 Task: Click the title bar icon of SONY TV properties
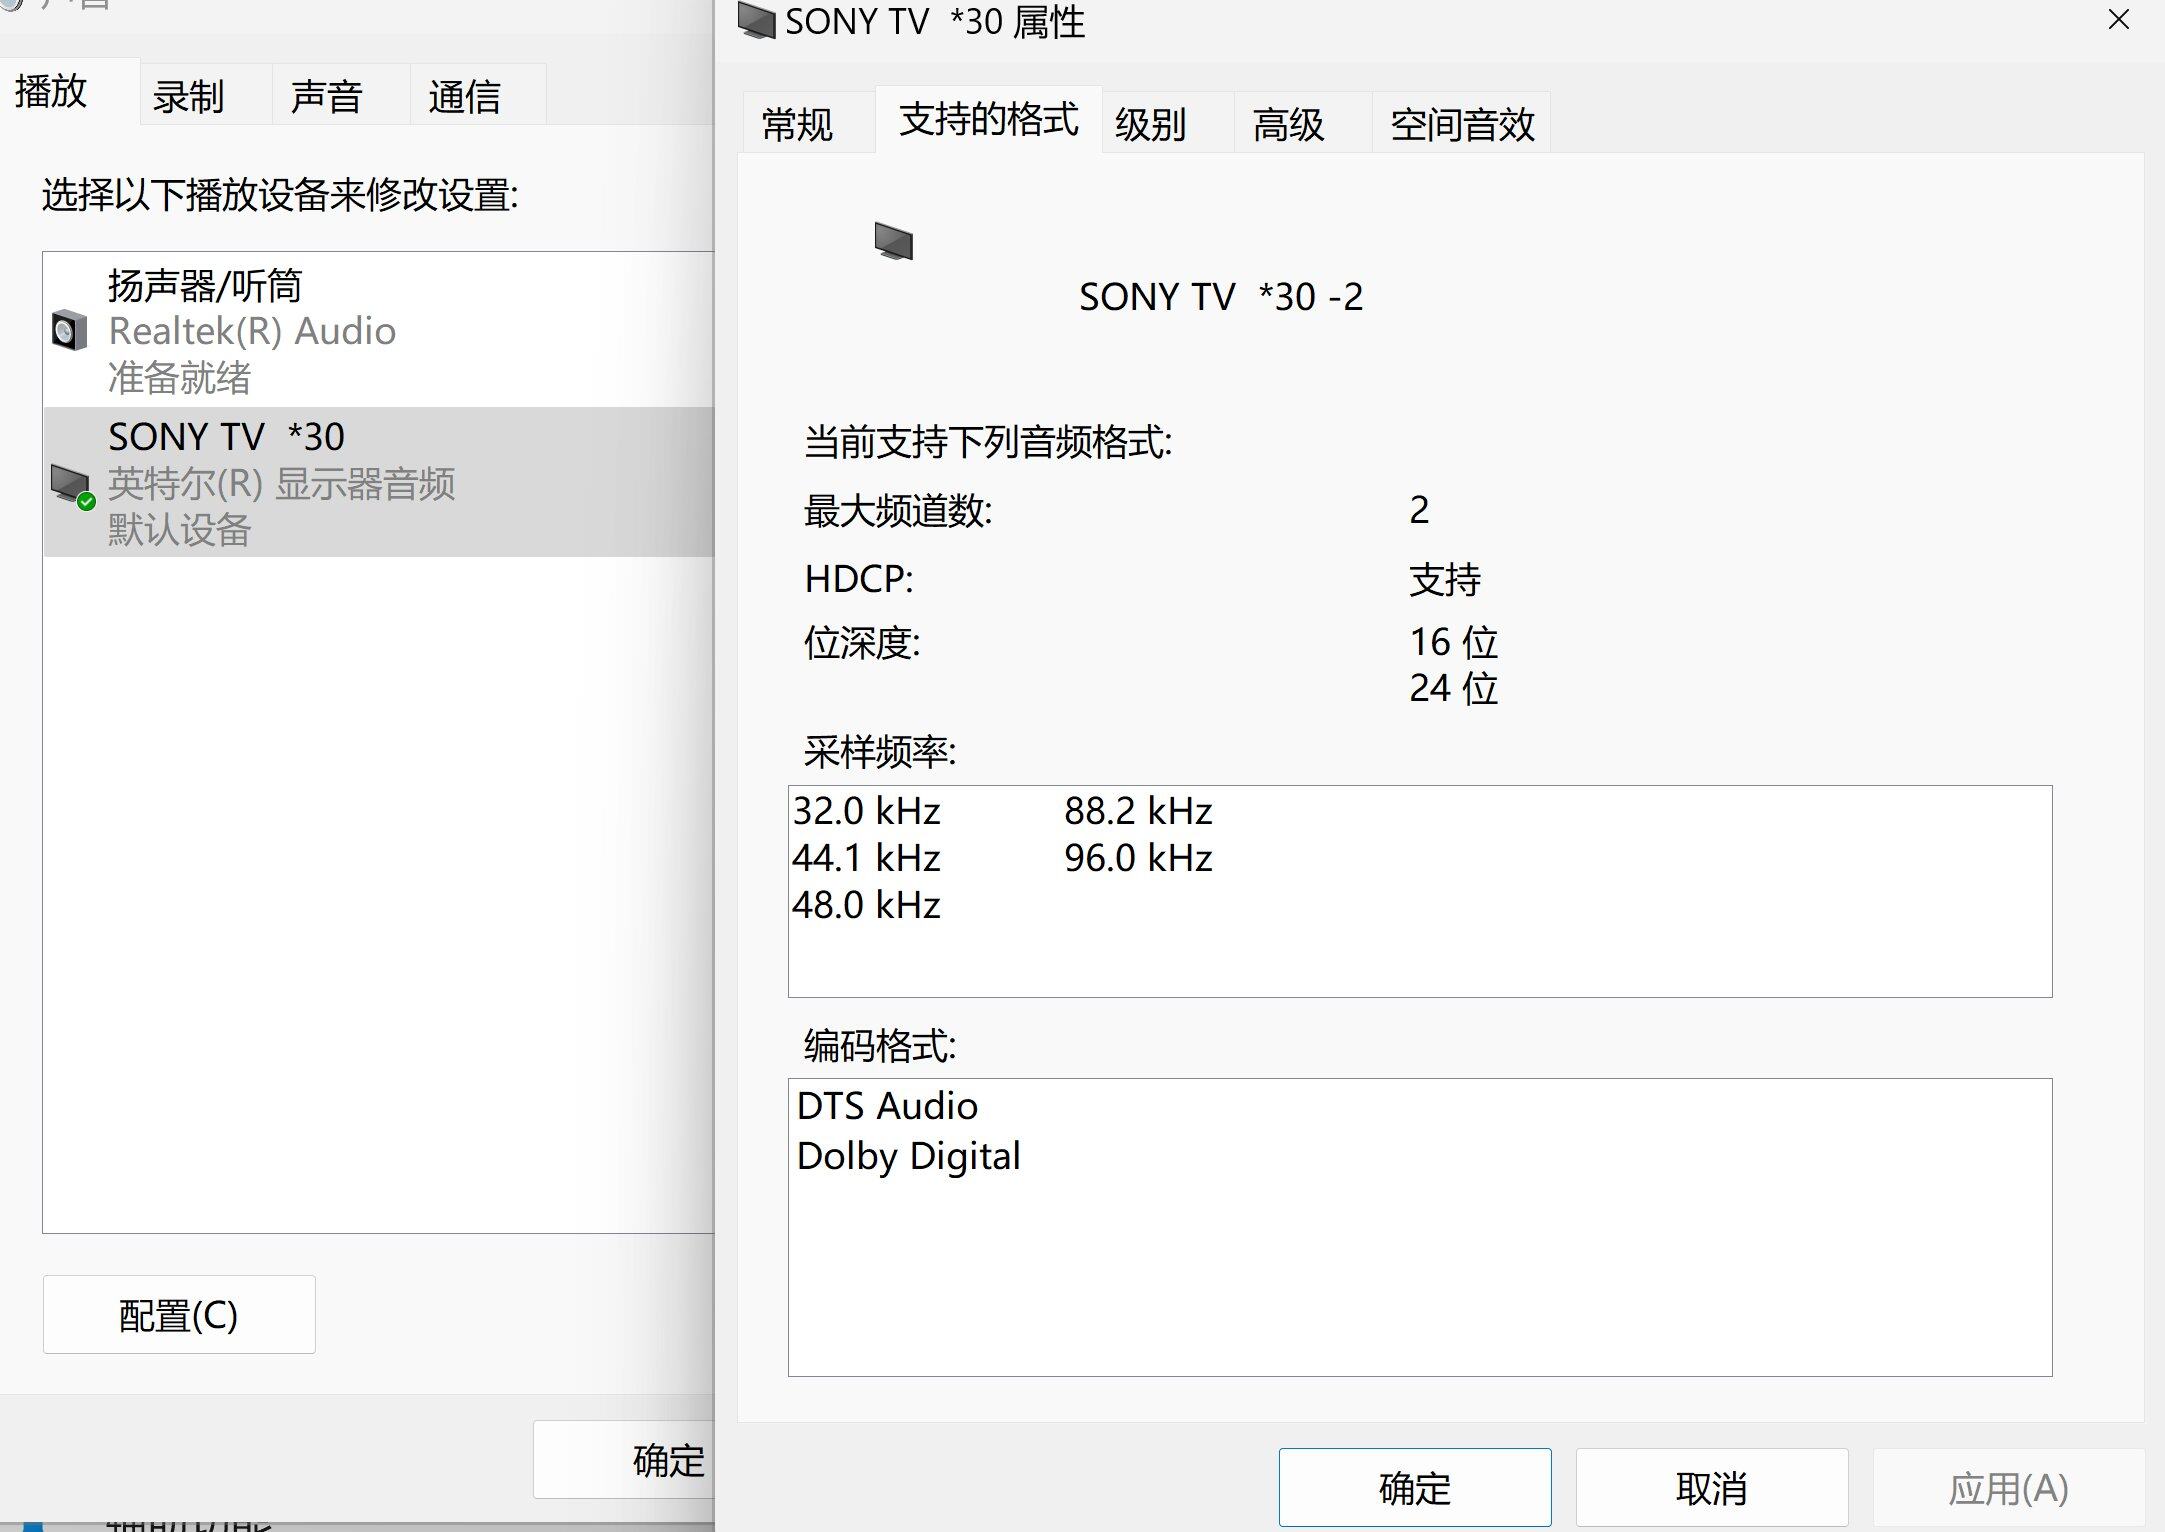pyautogui.click(x=756, y=21)
